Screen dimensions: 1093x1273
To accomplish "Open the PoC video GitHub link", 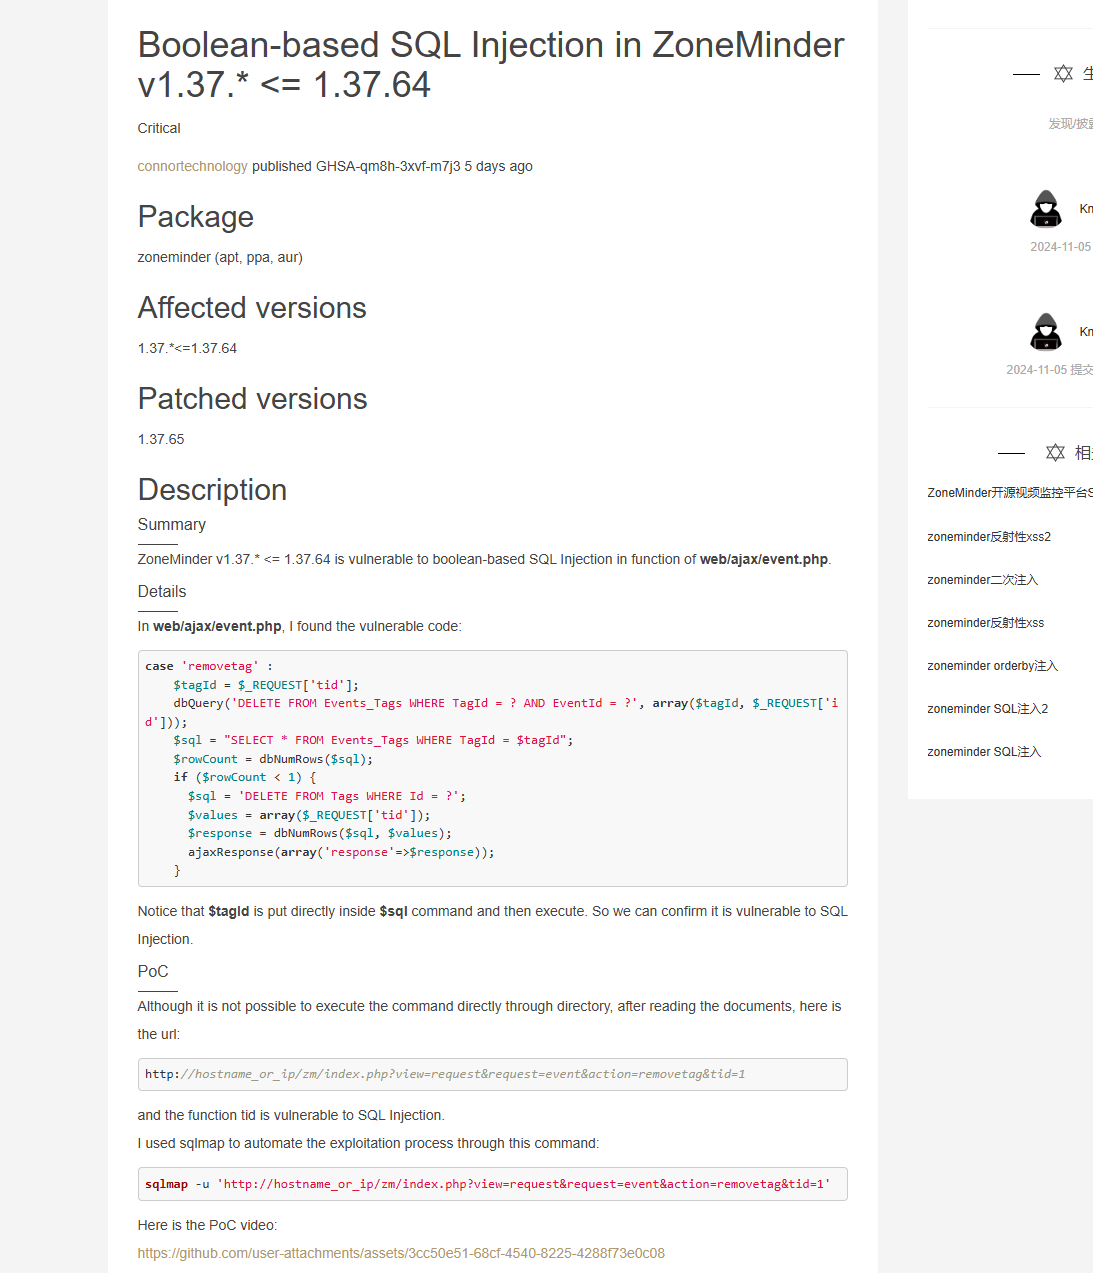I will 401,1253.
